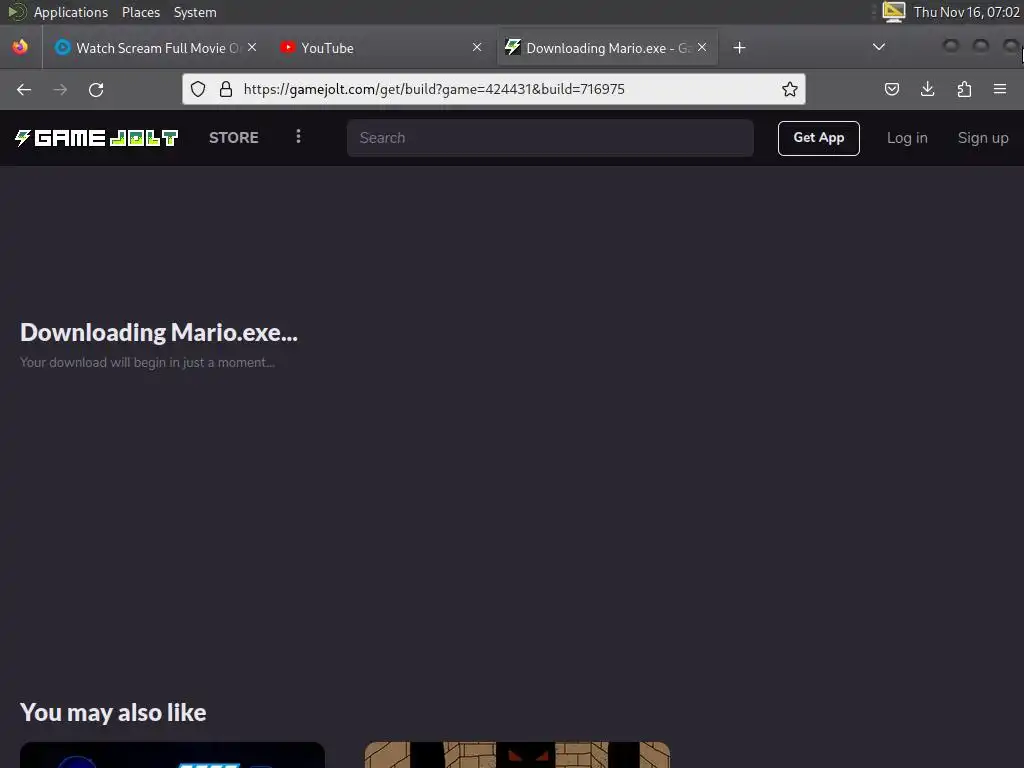Save page to Pocket

click(891, 89)
